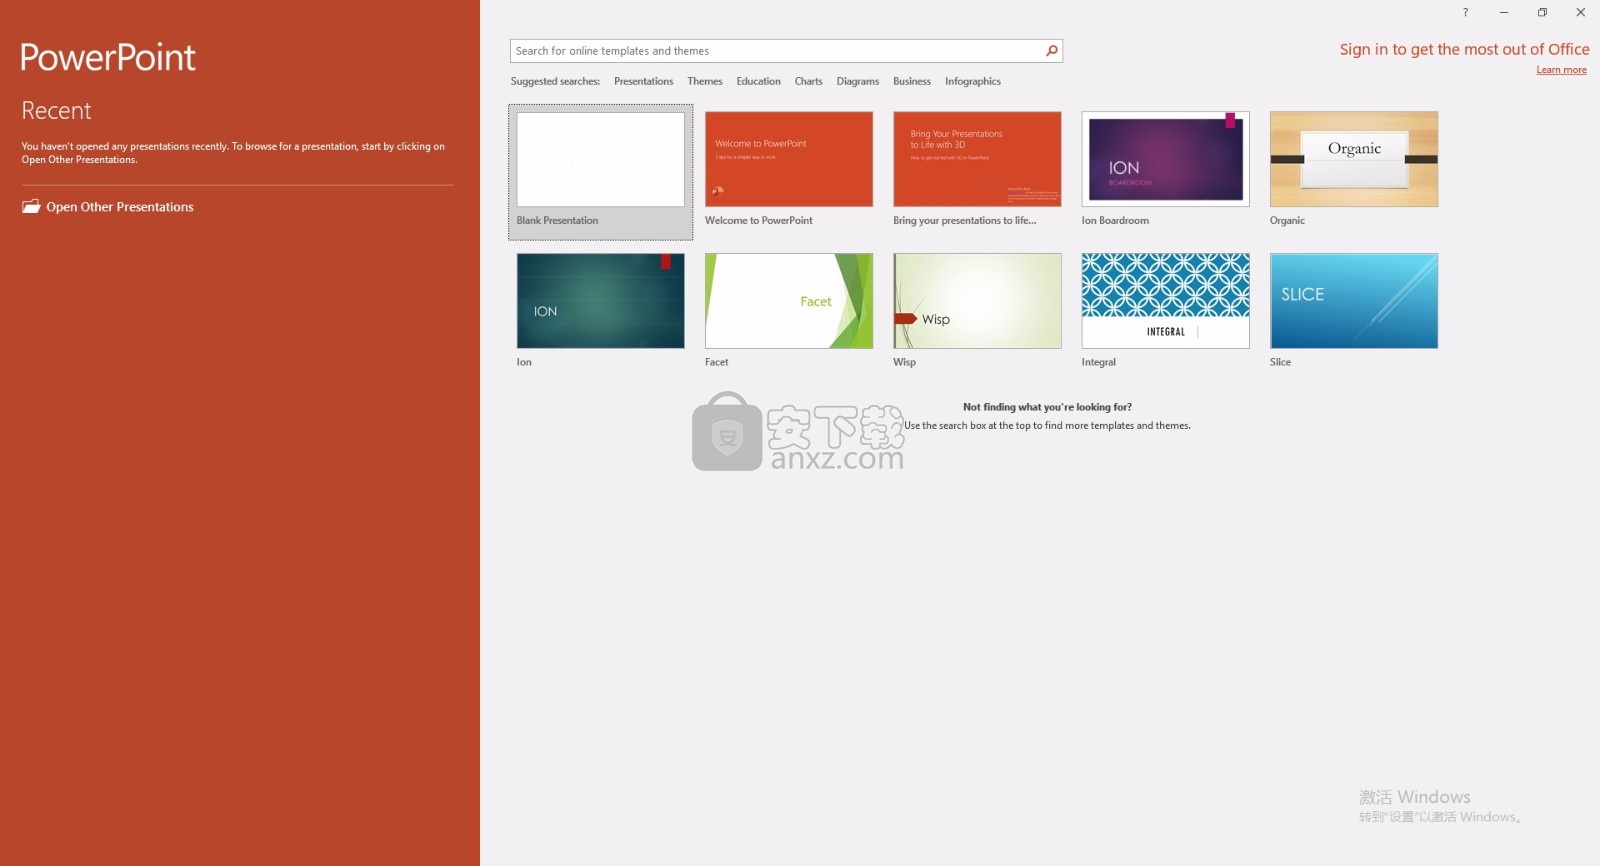
Task: Restore down the PowerPoint window
Action: click(1542, 12)
